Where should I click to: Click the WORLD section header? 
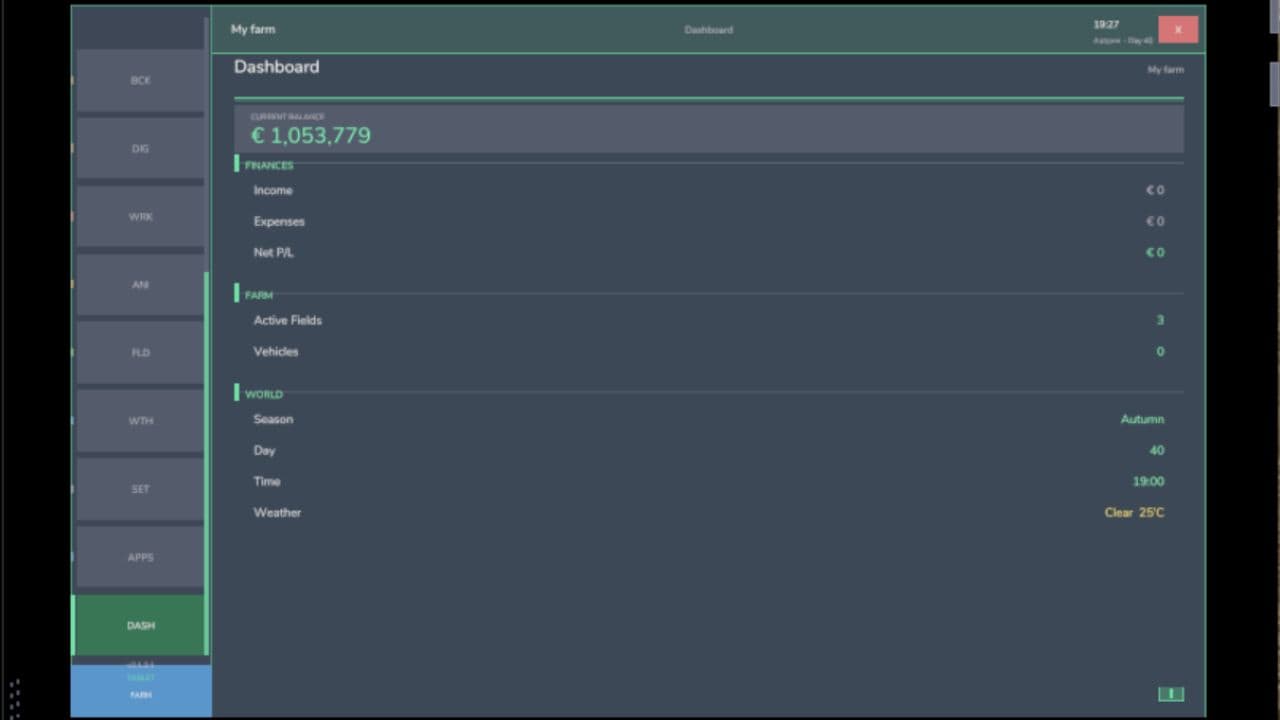pyautogui.click(x=264, y=394)
